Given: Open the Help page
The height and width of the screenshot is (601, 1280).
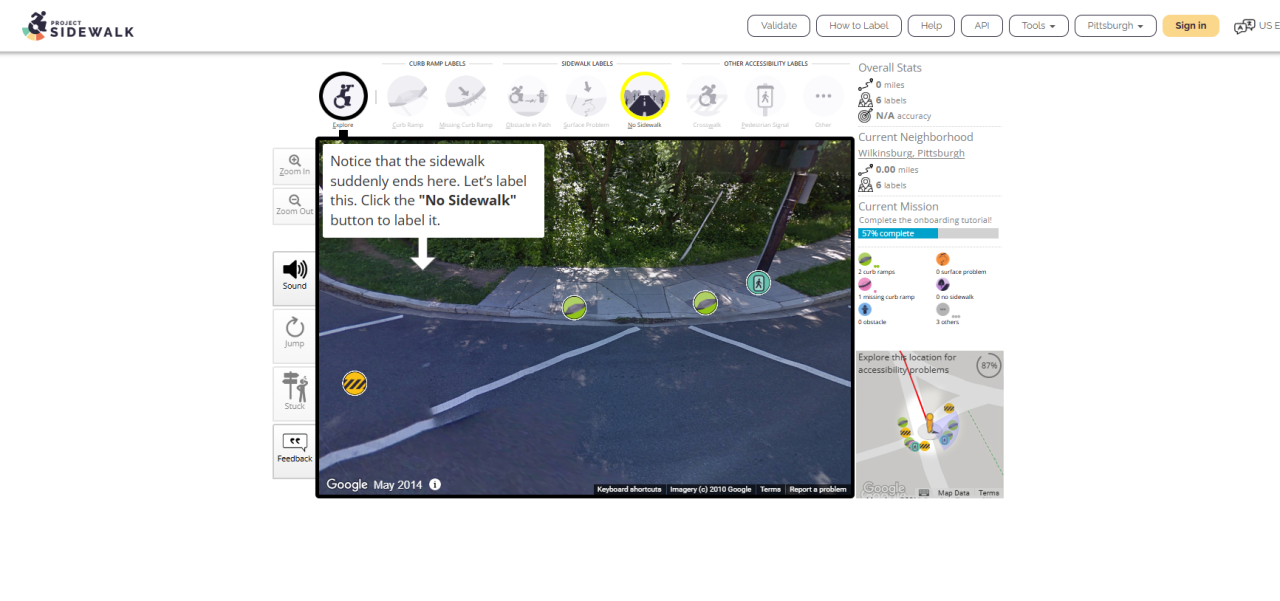Looking at the screenshot, I should [x=931, y=26].
